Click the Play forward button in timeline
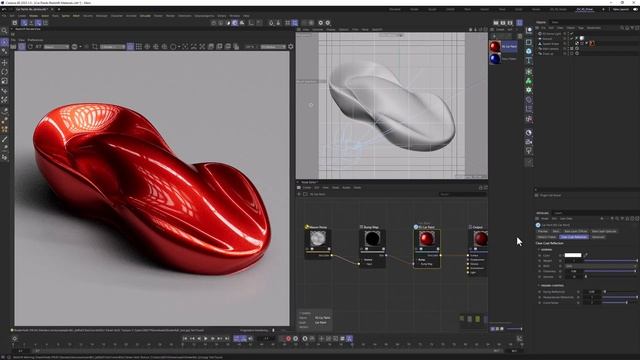 click(205, 338)
